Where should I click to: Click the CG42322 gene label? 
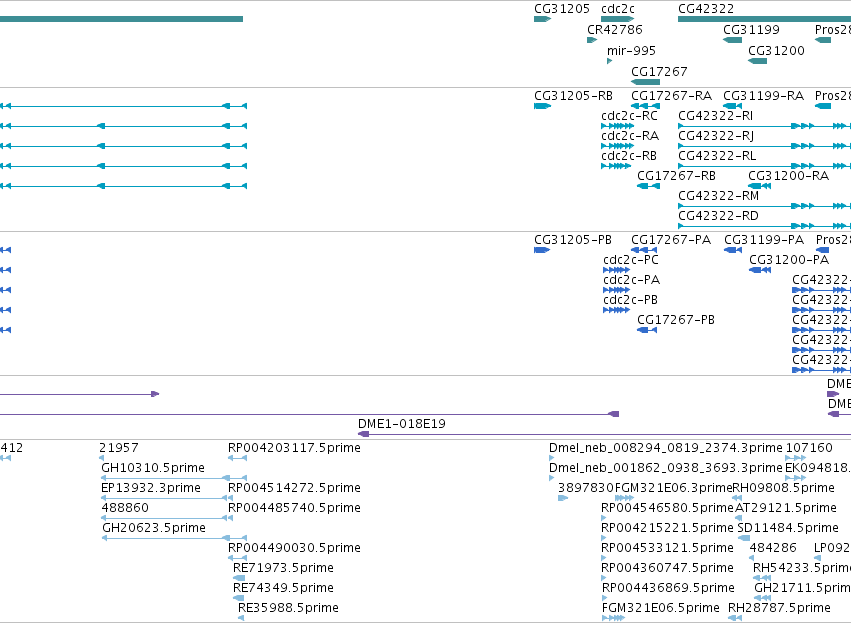[706, 9]
